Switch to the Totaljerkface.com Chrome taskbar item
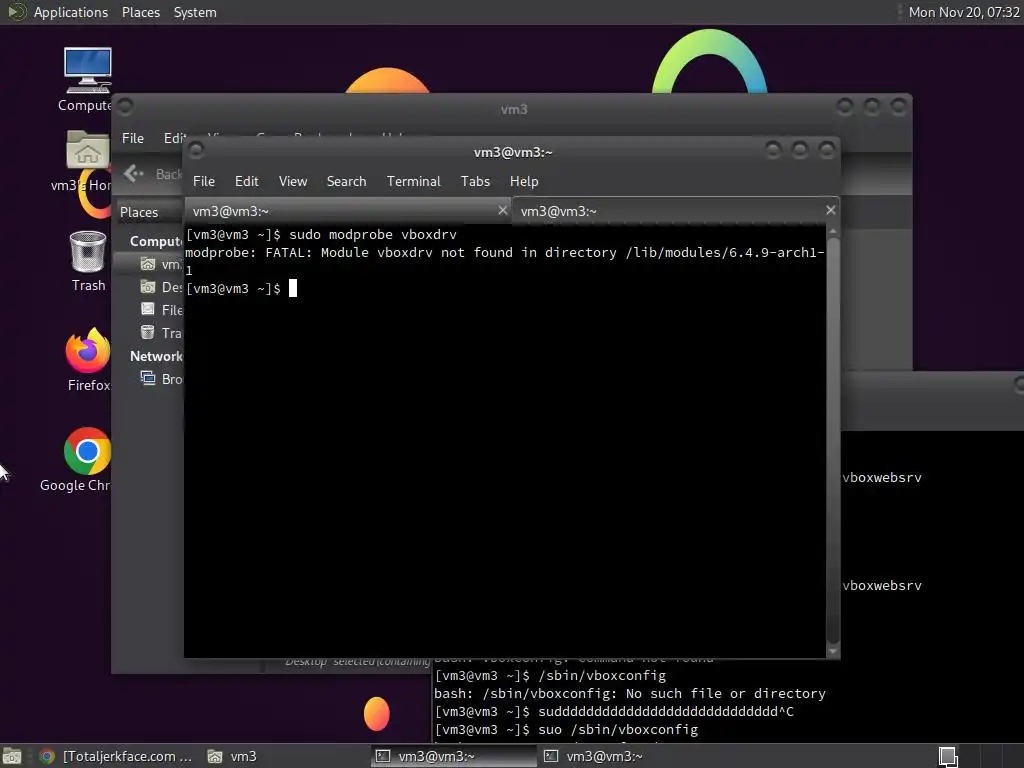 tap(116, 756)
